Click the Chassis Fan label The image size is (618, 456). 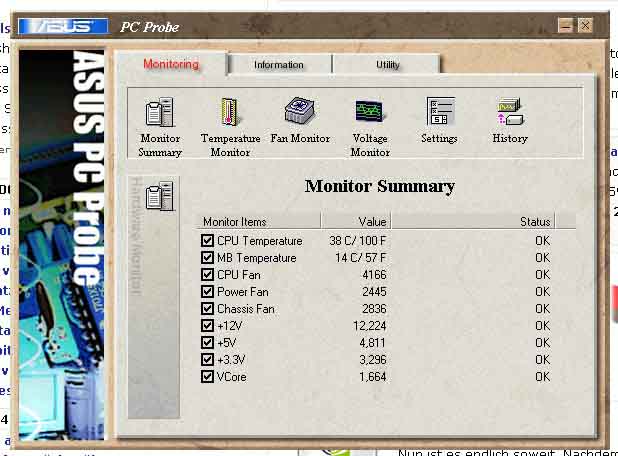246,309
